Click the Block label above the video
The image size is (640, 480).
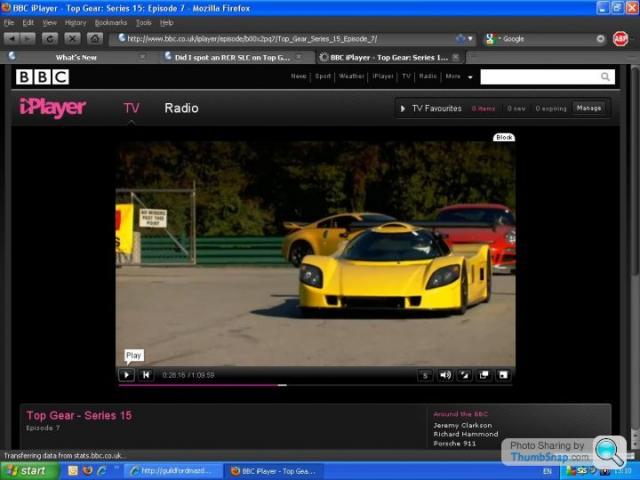coord(504,138)
